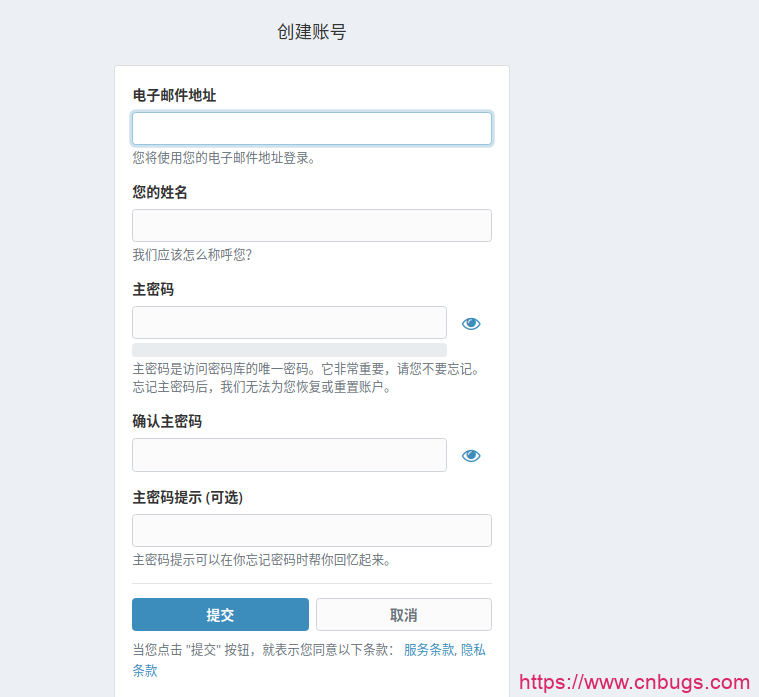The width and height of the screenshot is (759, 697).
Task: Click the 电子邮件地址 field label
Action: tap(174, 95)
